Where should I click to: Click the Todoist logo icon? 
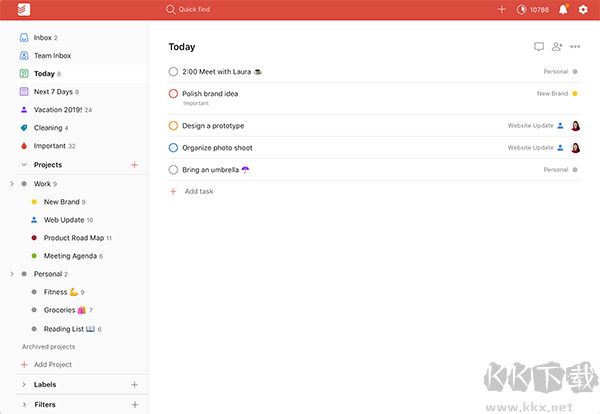pyautogui.click(x=24, y=10)
